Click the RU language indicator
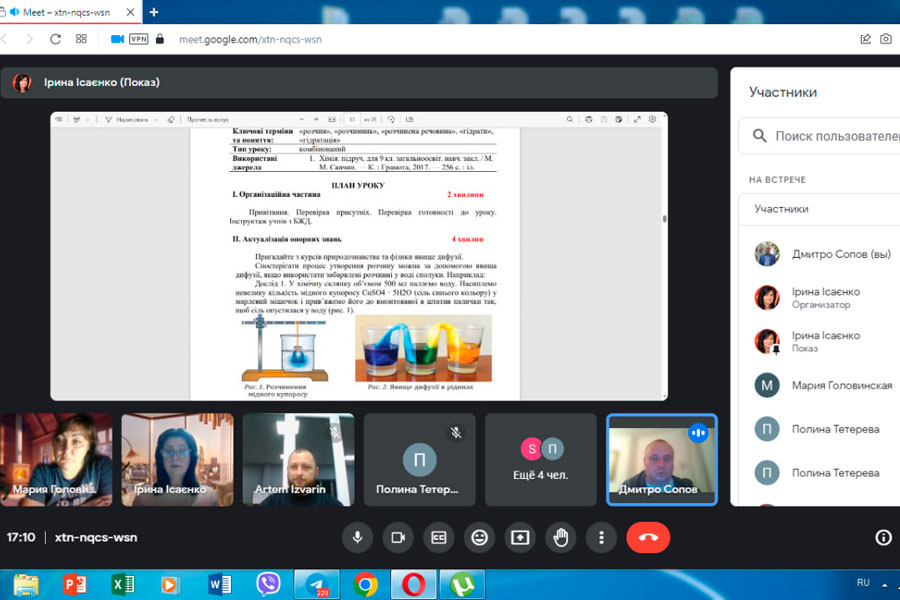 pos(863,583)
